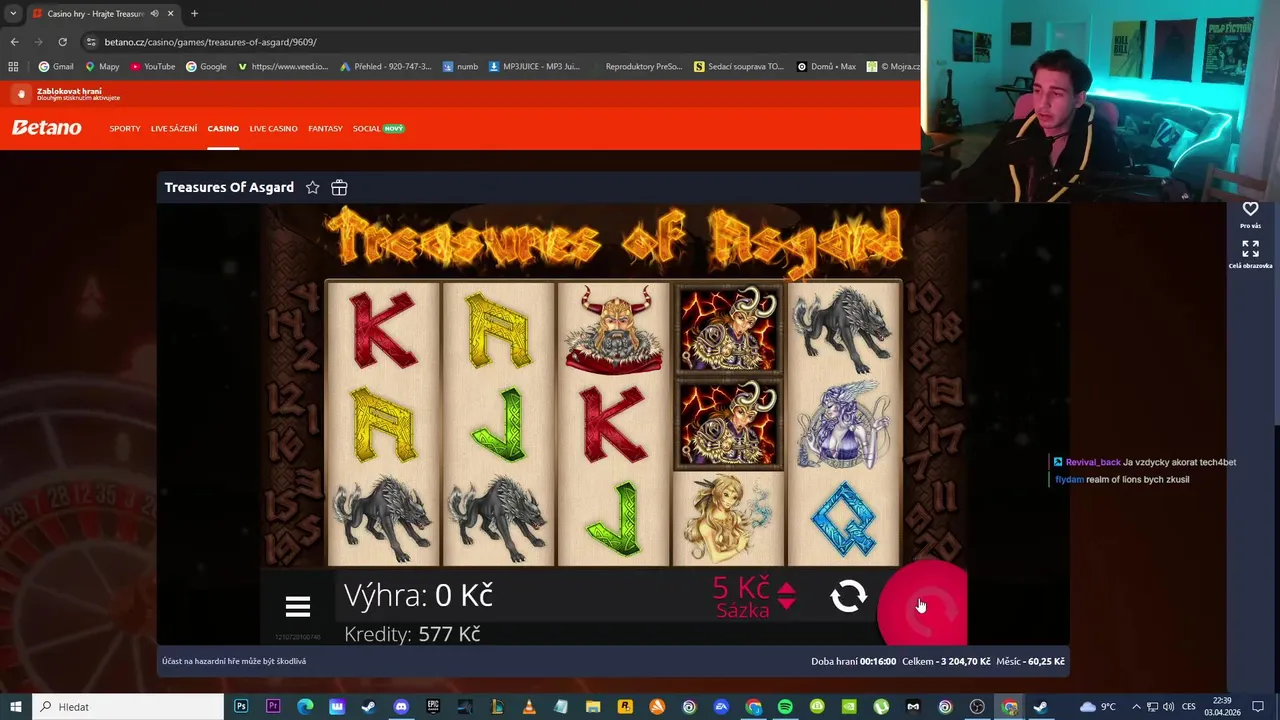The height and width of the screenshot is (720, 1280).
Task: Click the betano.cz address bar
Action: coord(500,42)
